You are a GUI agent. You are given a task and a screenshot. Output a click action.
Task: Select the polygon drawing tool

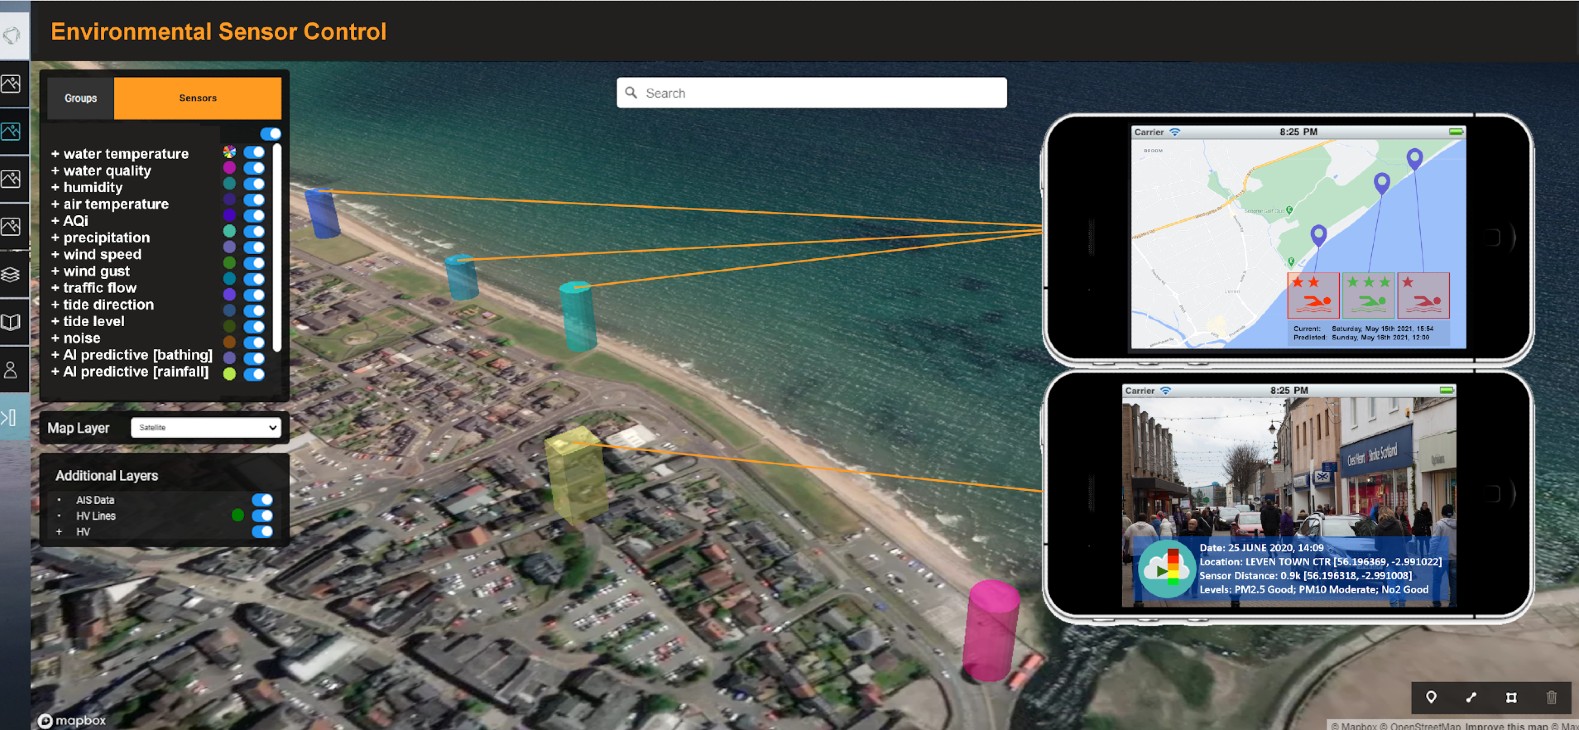point(1511,697)
